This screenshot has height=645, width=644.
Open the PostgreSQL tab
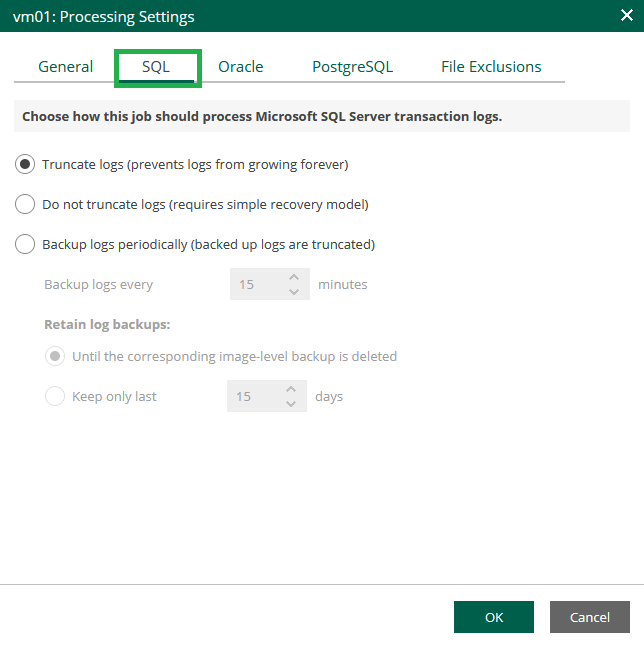pos(352,67)
